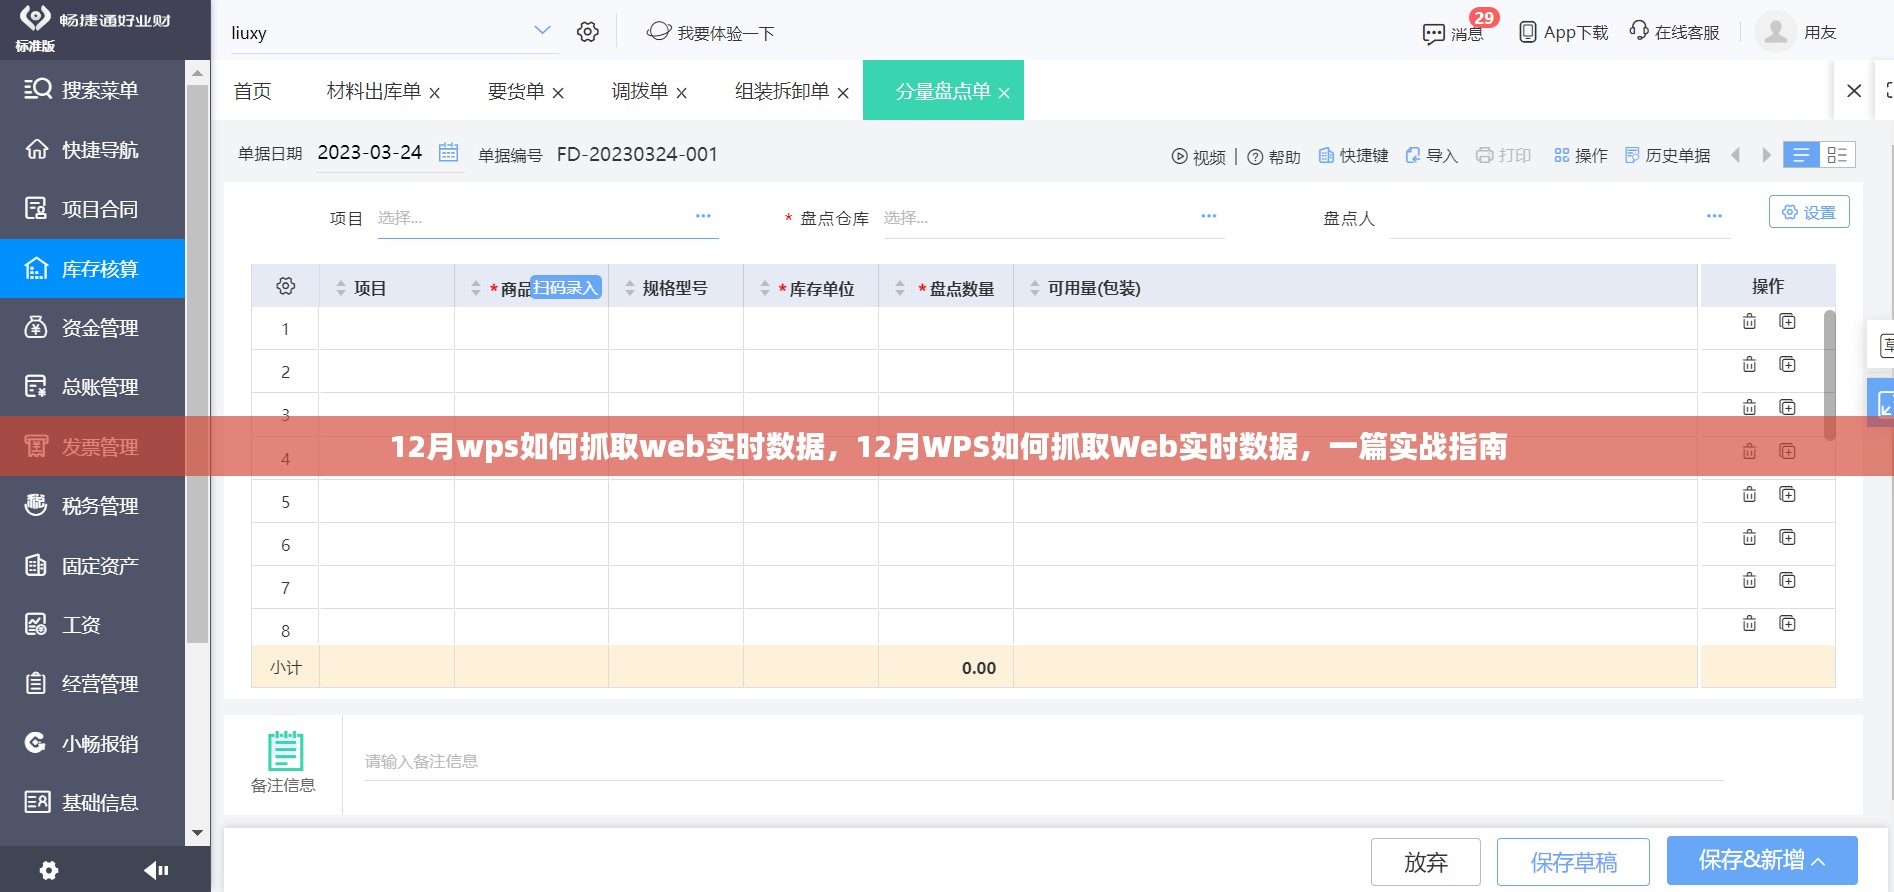Close the 材料出库单 tab
Viewport: 1894px width, 892px height.
435,93
